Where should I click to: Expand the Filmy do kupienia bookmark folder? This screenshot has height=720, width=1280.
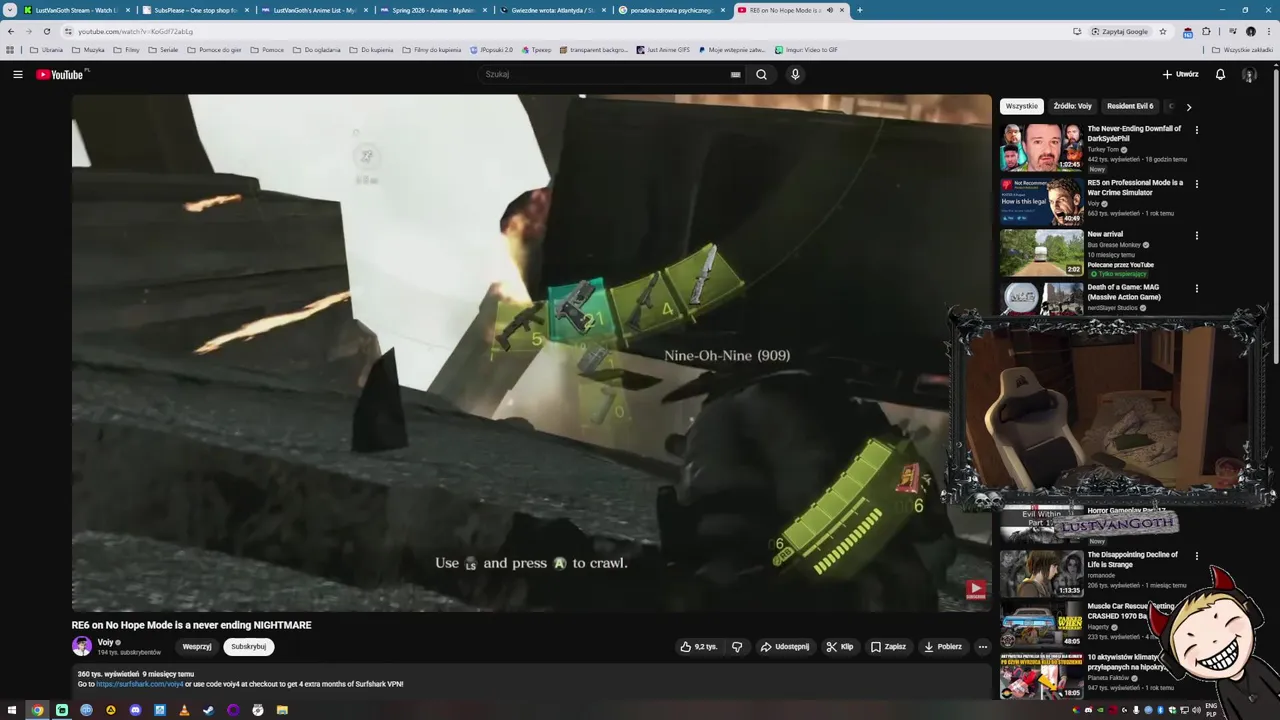[x=432, y=49]
